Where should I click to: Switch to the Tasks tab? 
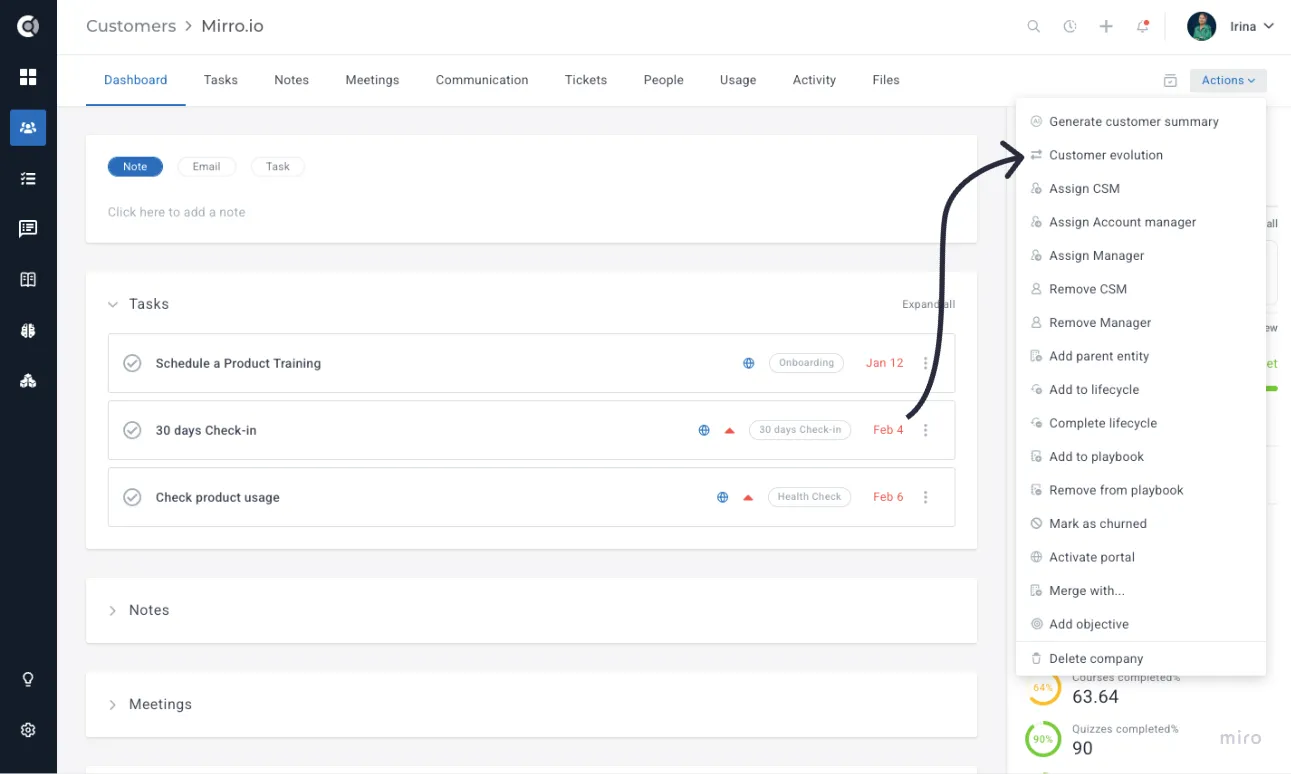(x=221, y=80)
